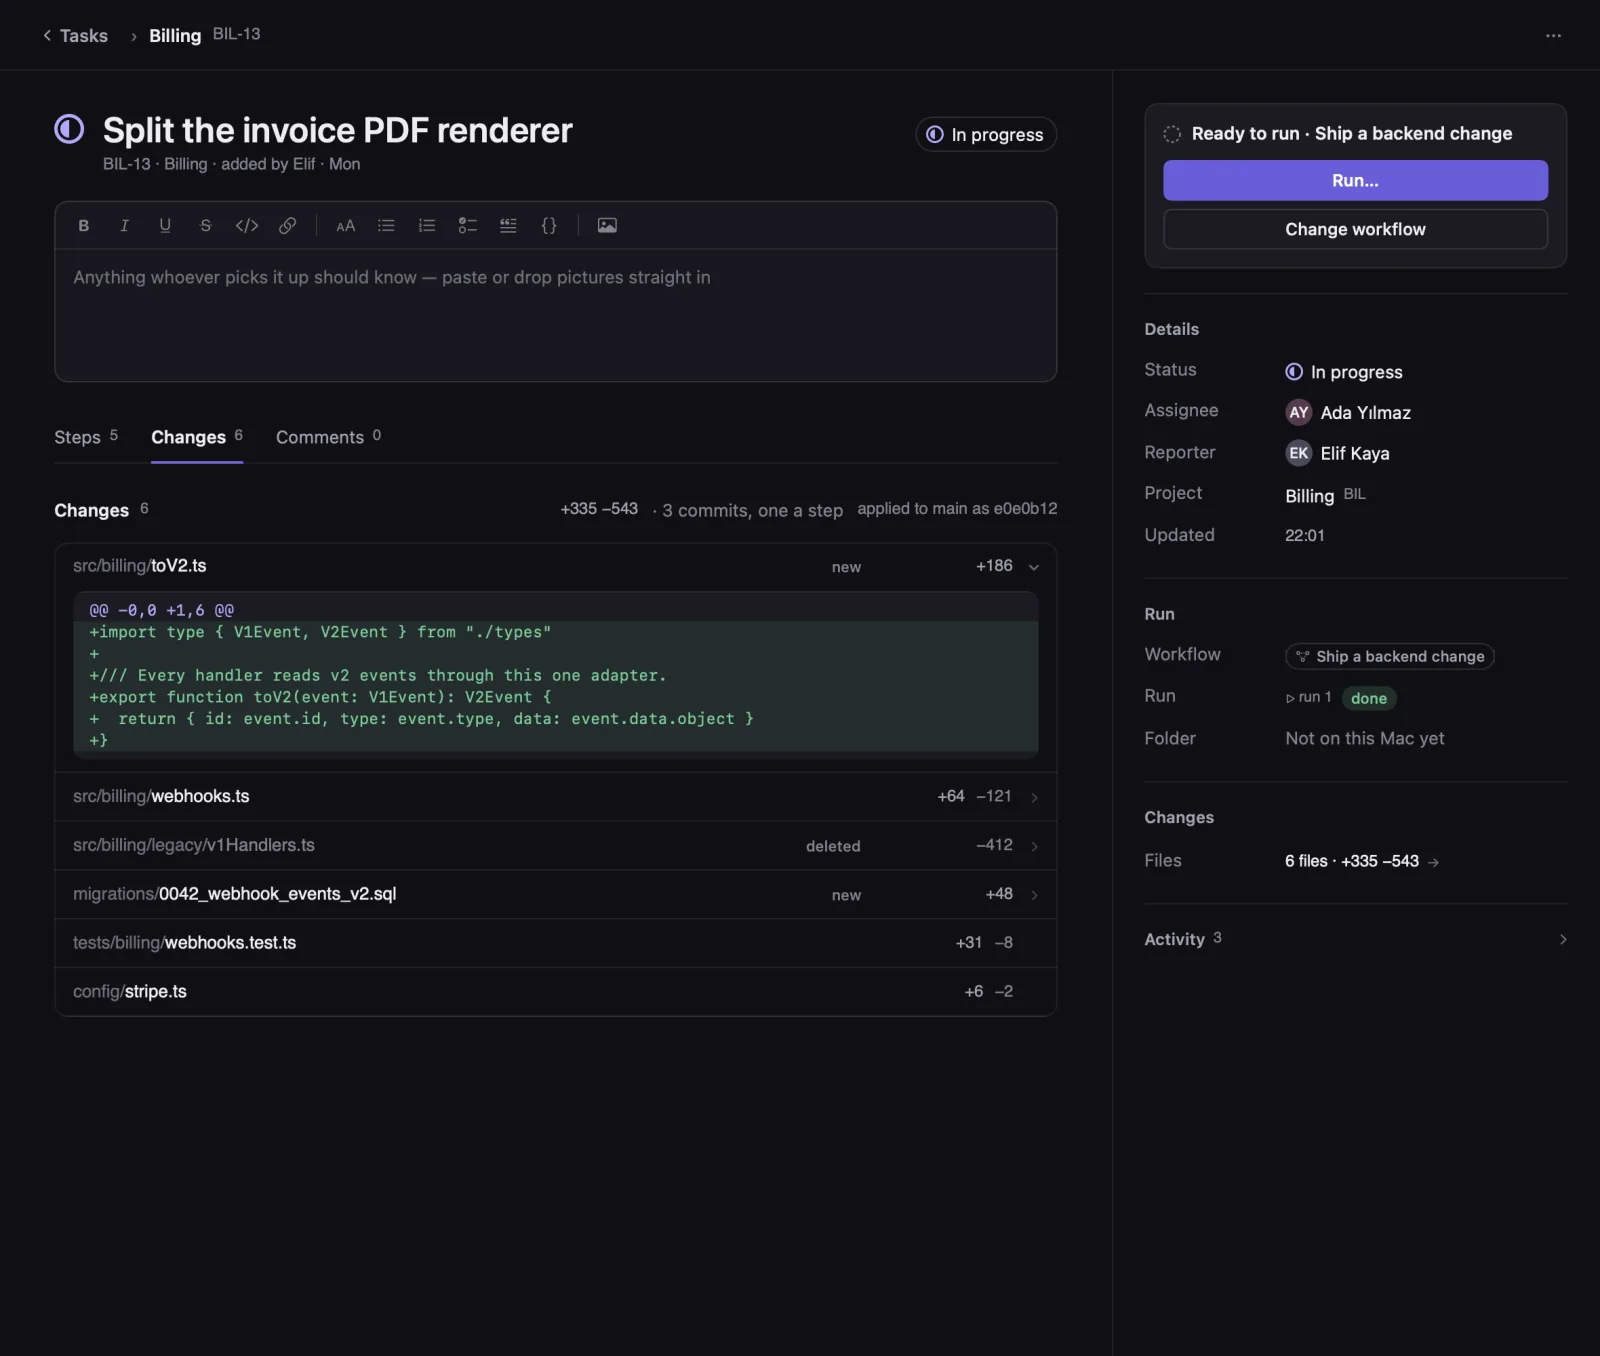1600x1356 pixels.
Task: Toggle italic formatting in the editor toolbar
Action: pos(125,226)
